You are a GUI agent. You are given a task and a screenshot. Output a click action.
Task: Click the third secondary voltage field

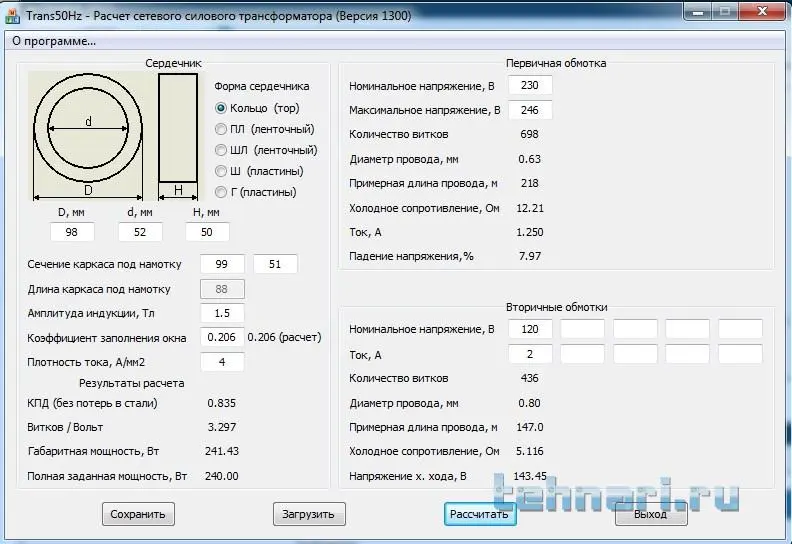click(x=635, y=329)
